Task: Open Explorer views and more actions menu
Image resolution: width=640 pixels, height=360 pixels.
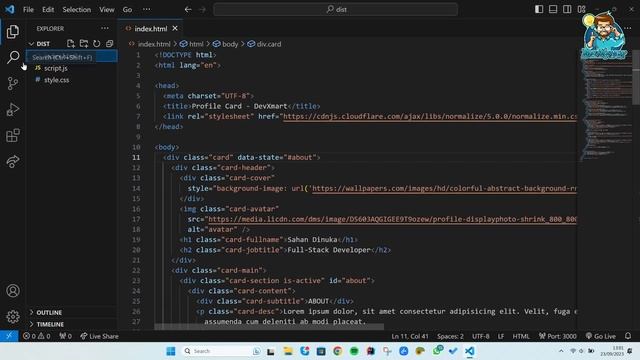Action: (x=105, y=28)
